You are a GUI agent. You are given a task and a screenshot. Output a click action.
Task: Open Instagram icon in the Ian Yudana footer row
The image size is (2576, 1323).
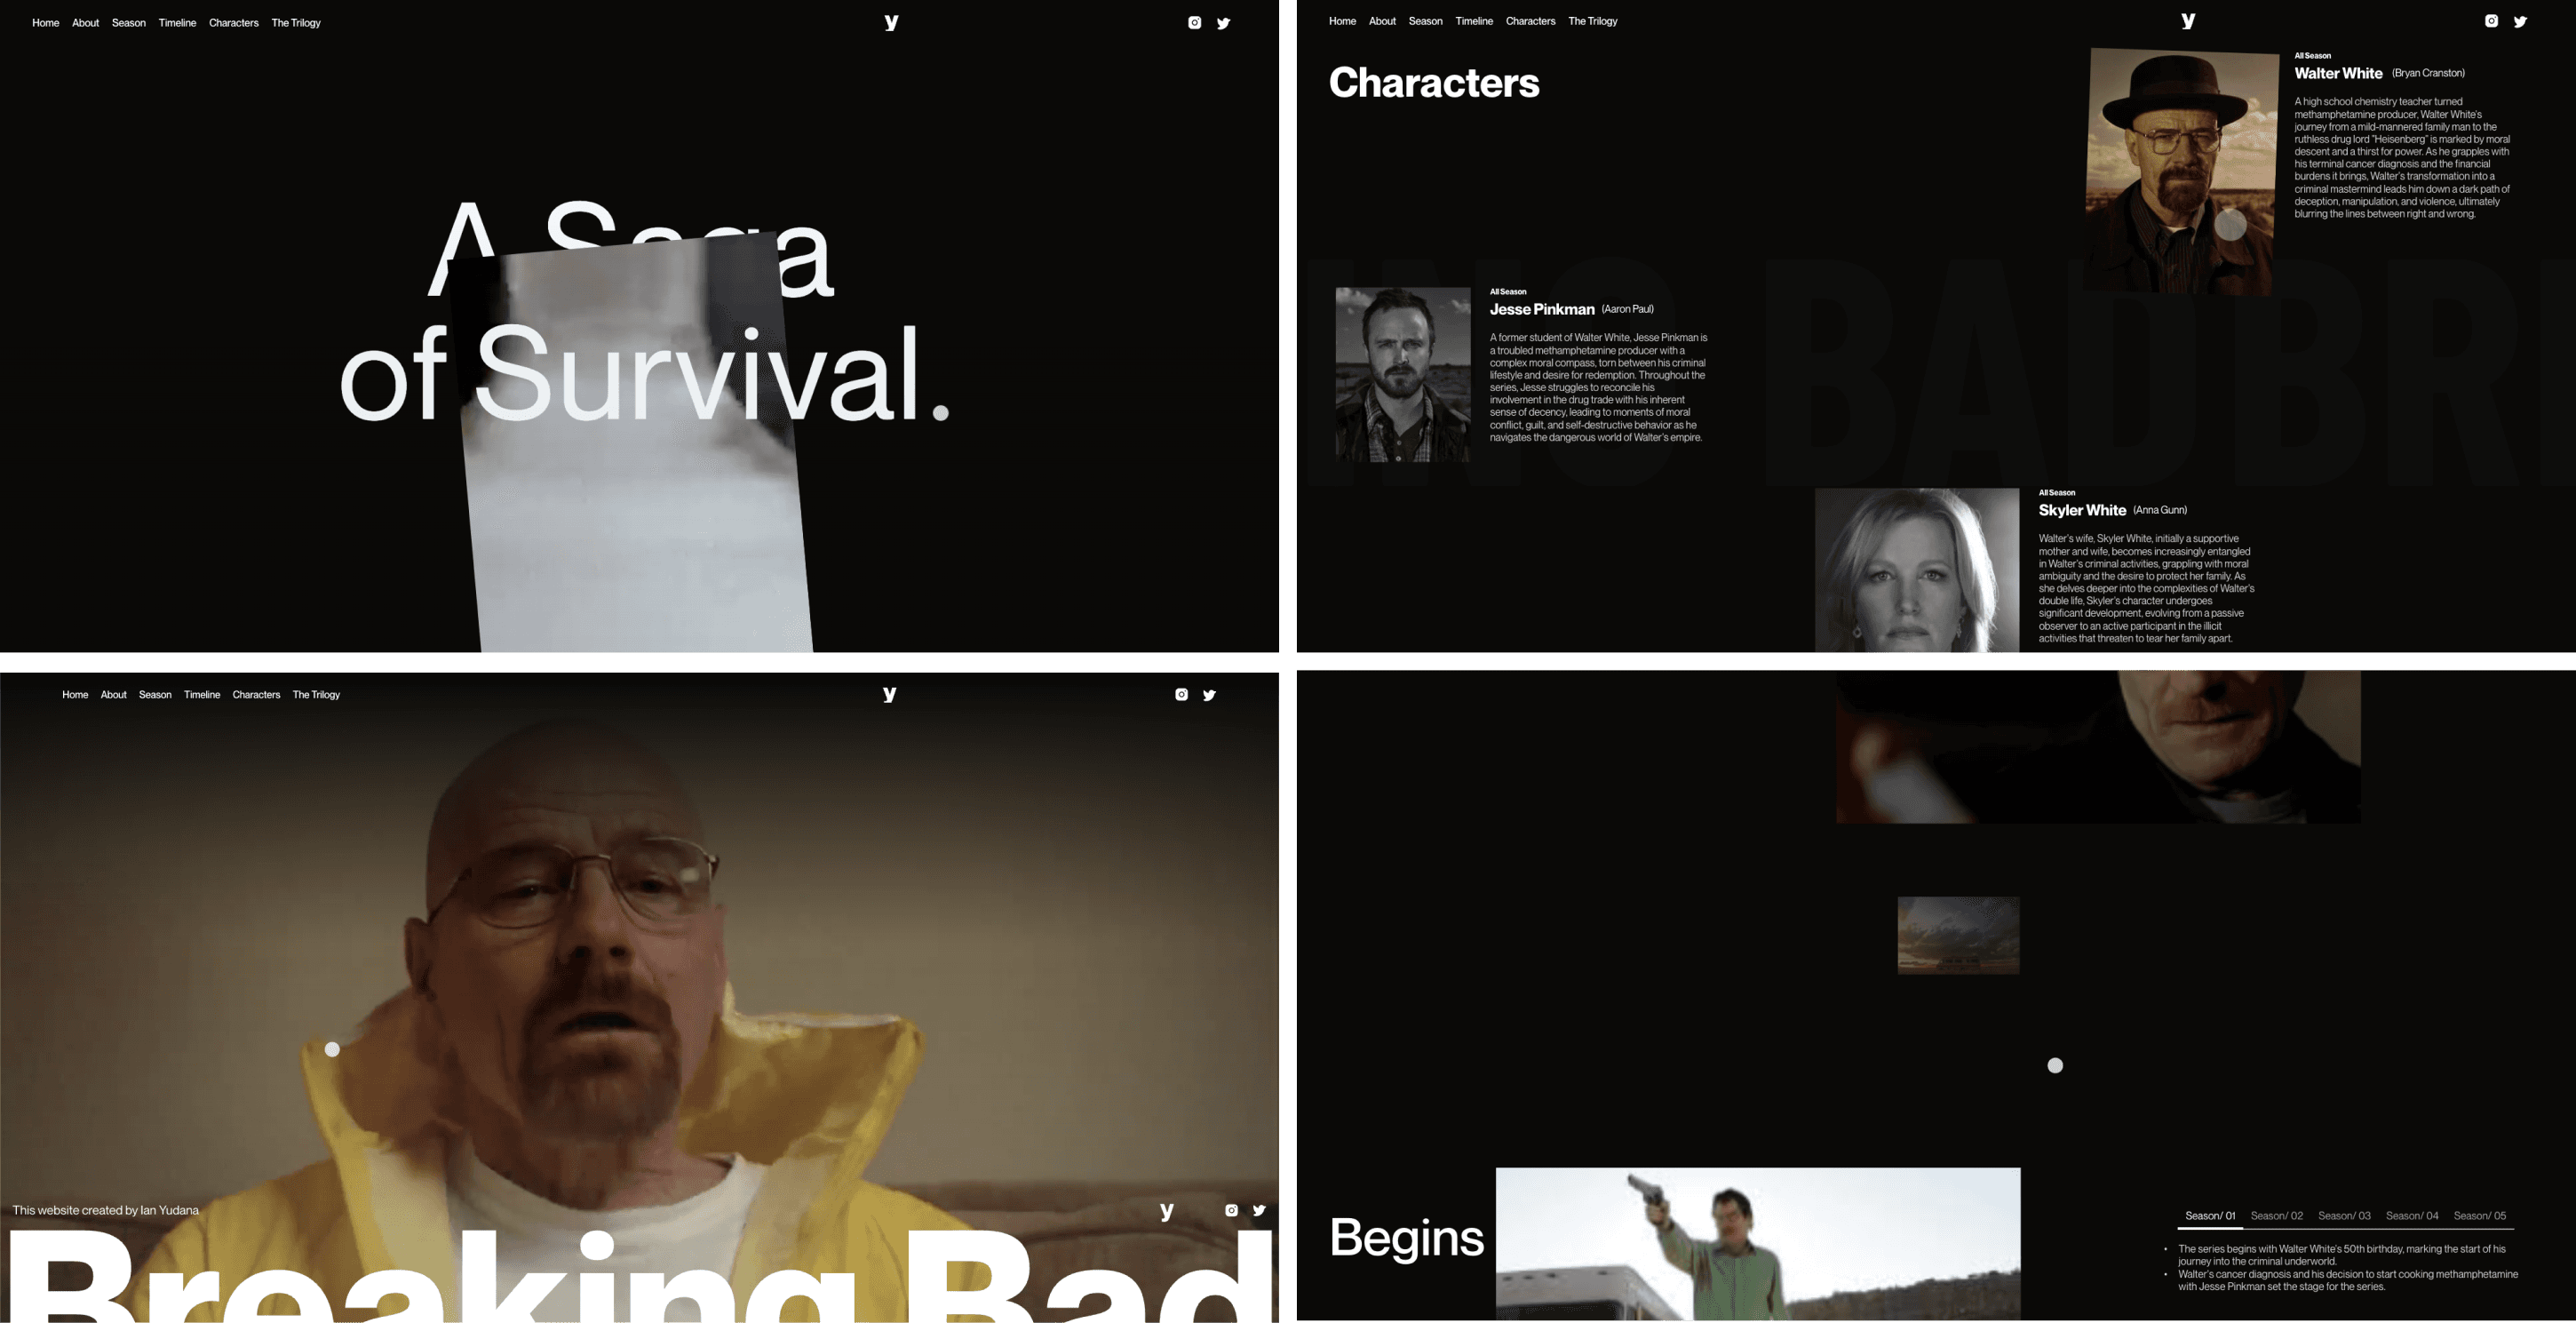[x=1231, y=1210]
